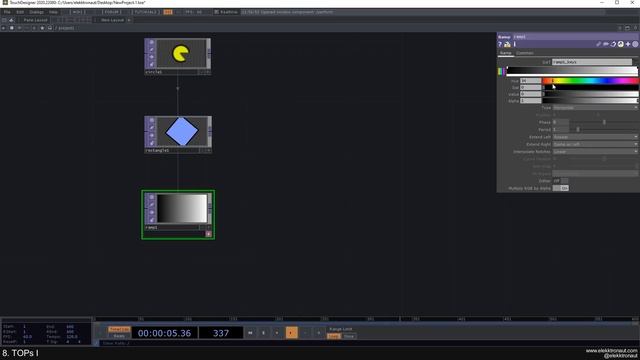This screenshot has height=360, width=640.
Task: Switch timeline mode to Beats
Action: tap(119, 336)
